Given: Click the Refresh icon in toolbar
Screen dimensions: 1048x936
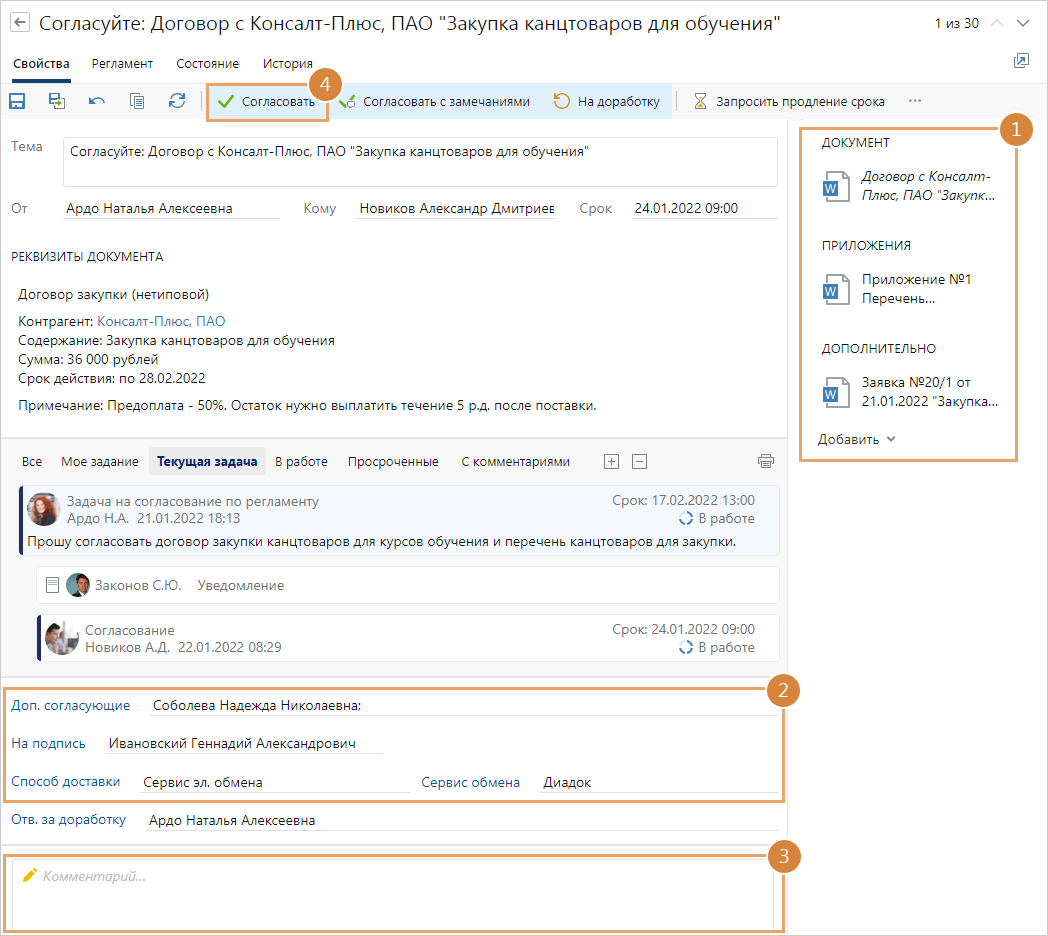Looking at the screenshot, I should pyautogui.click(x=177, y=101).
